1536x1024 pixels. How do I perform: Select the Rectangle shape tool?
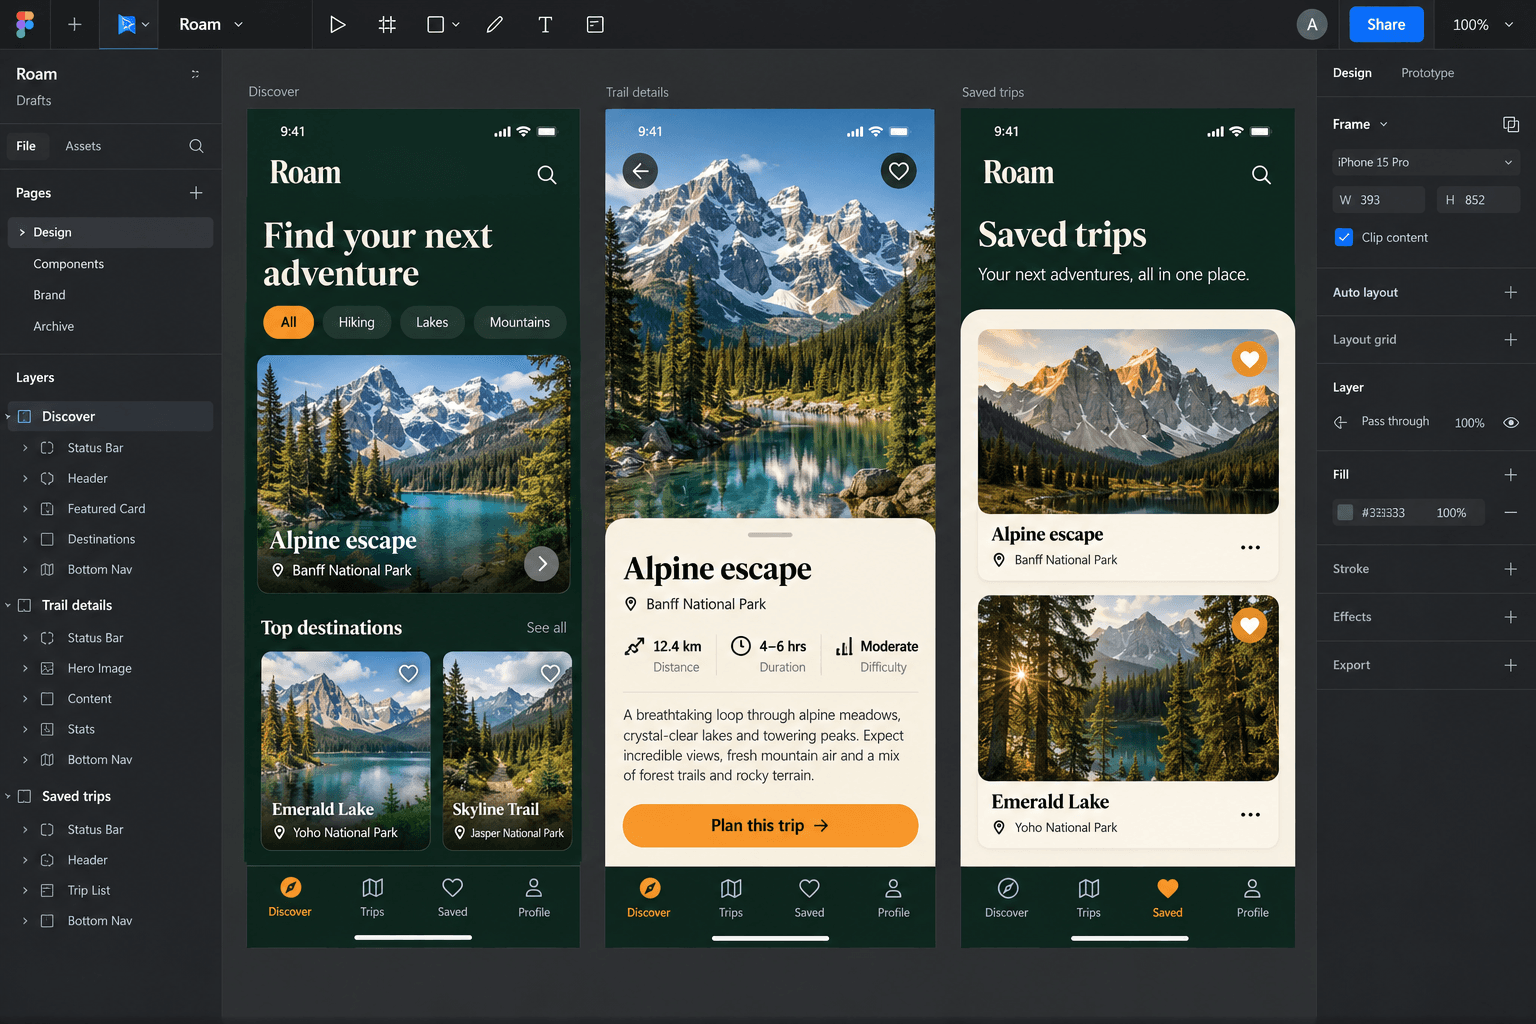[436, 24]
